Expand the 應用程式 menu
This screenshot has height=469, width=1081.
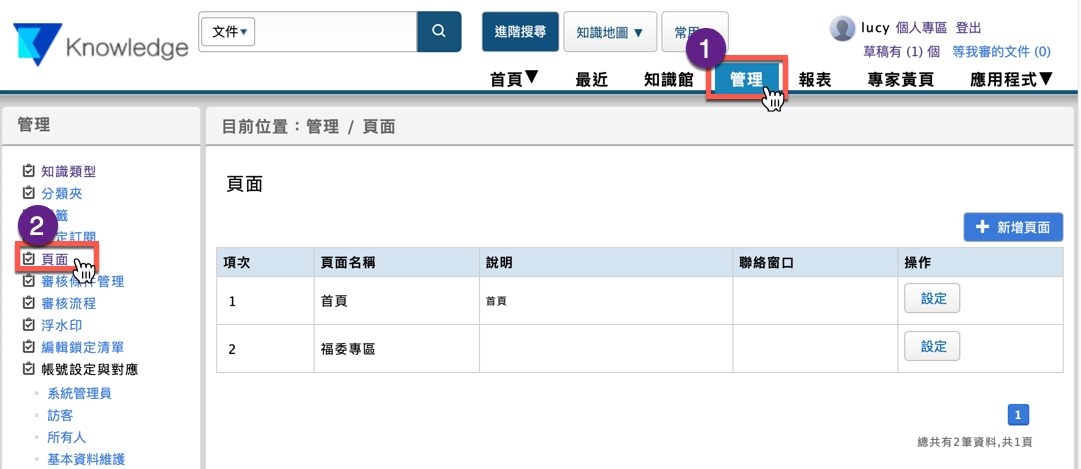tap(1011, 79)
